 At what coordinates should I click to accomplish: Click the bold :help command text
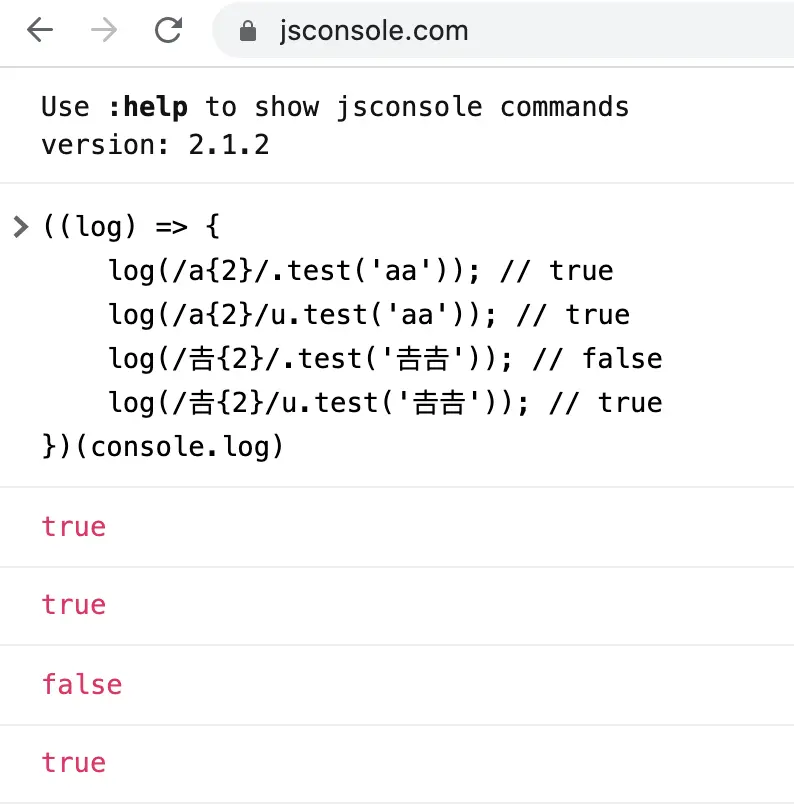coord(148,107)
